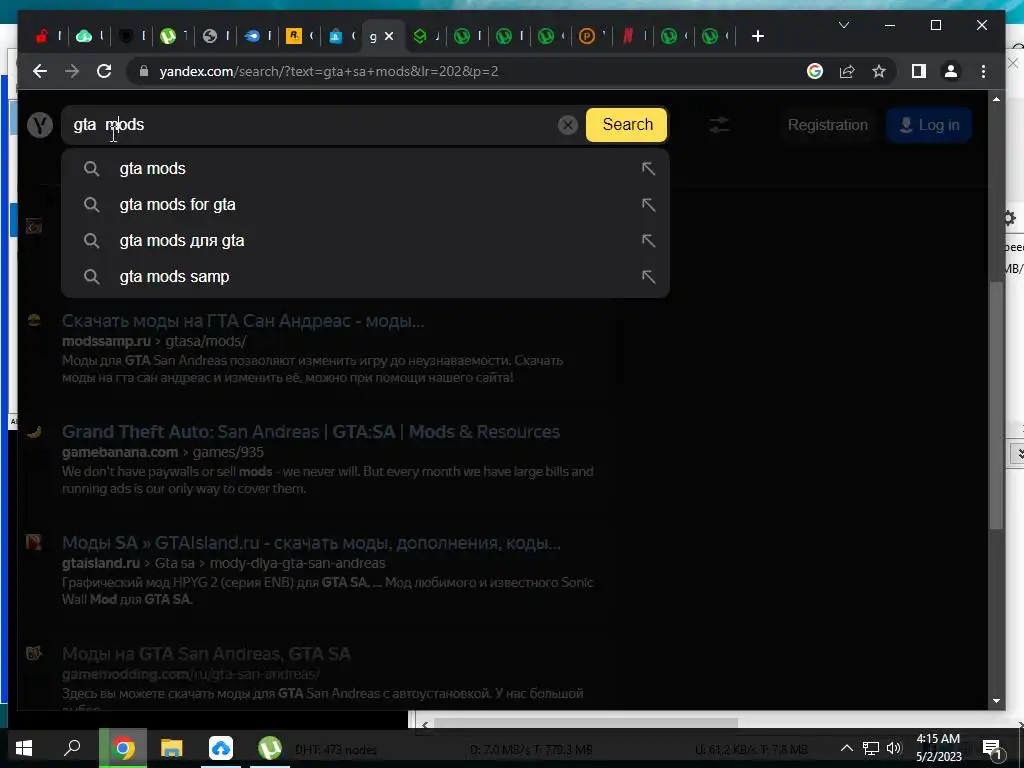The width and height of the screenshot is (1024, 768).
Task: View site info via the padlock icon
Action: point(144,71)
